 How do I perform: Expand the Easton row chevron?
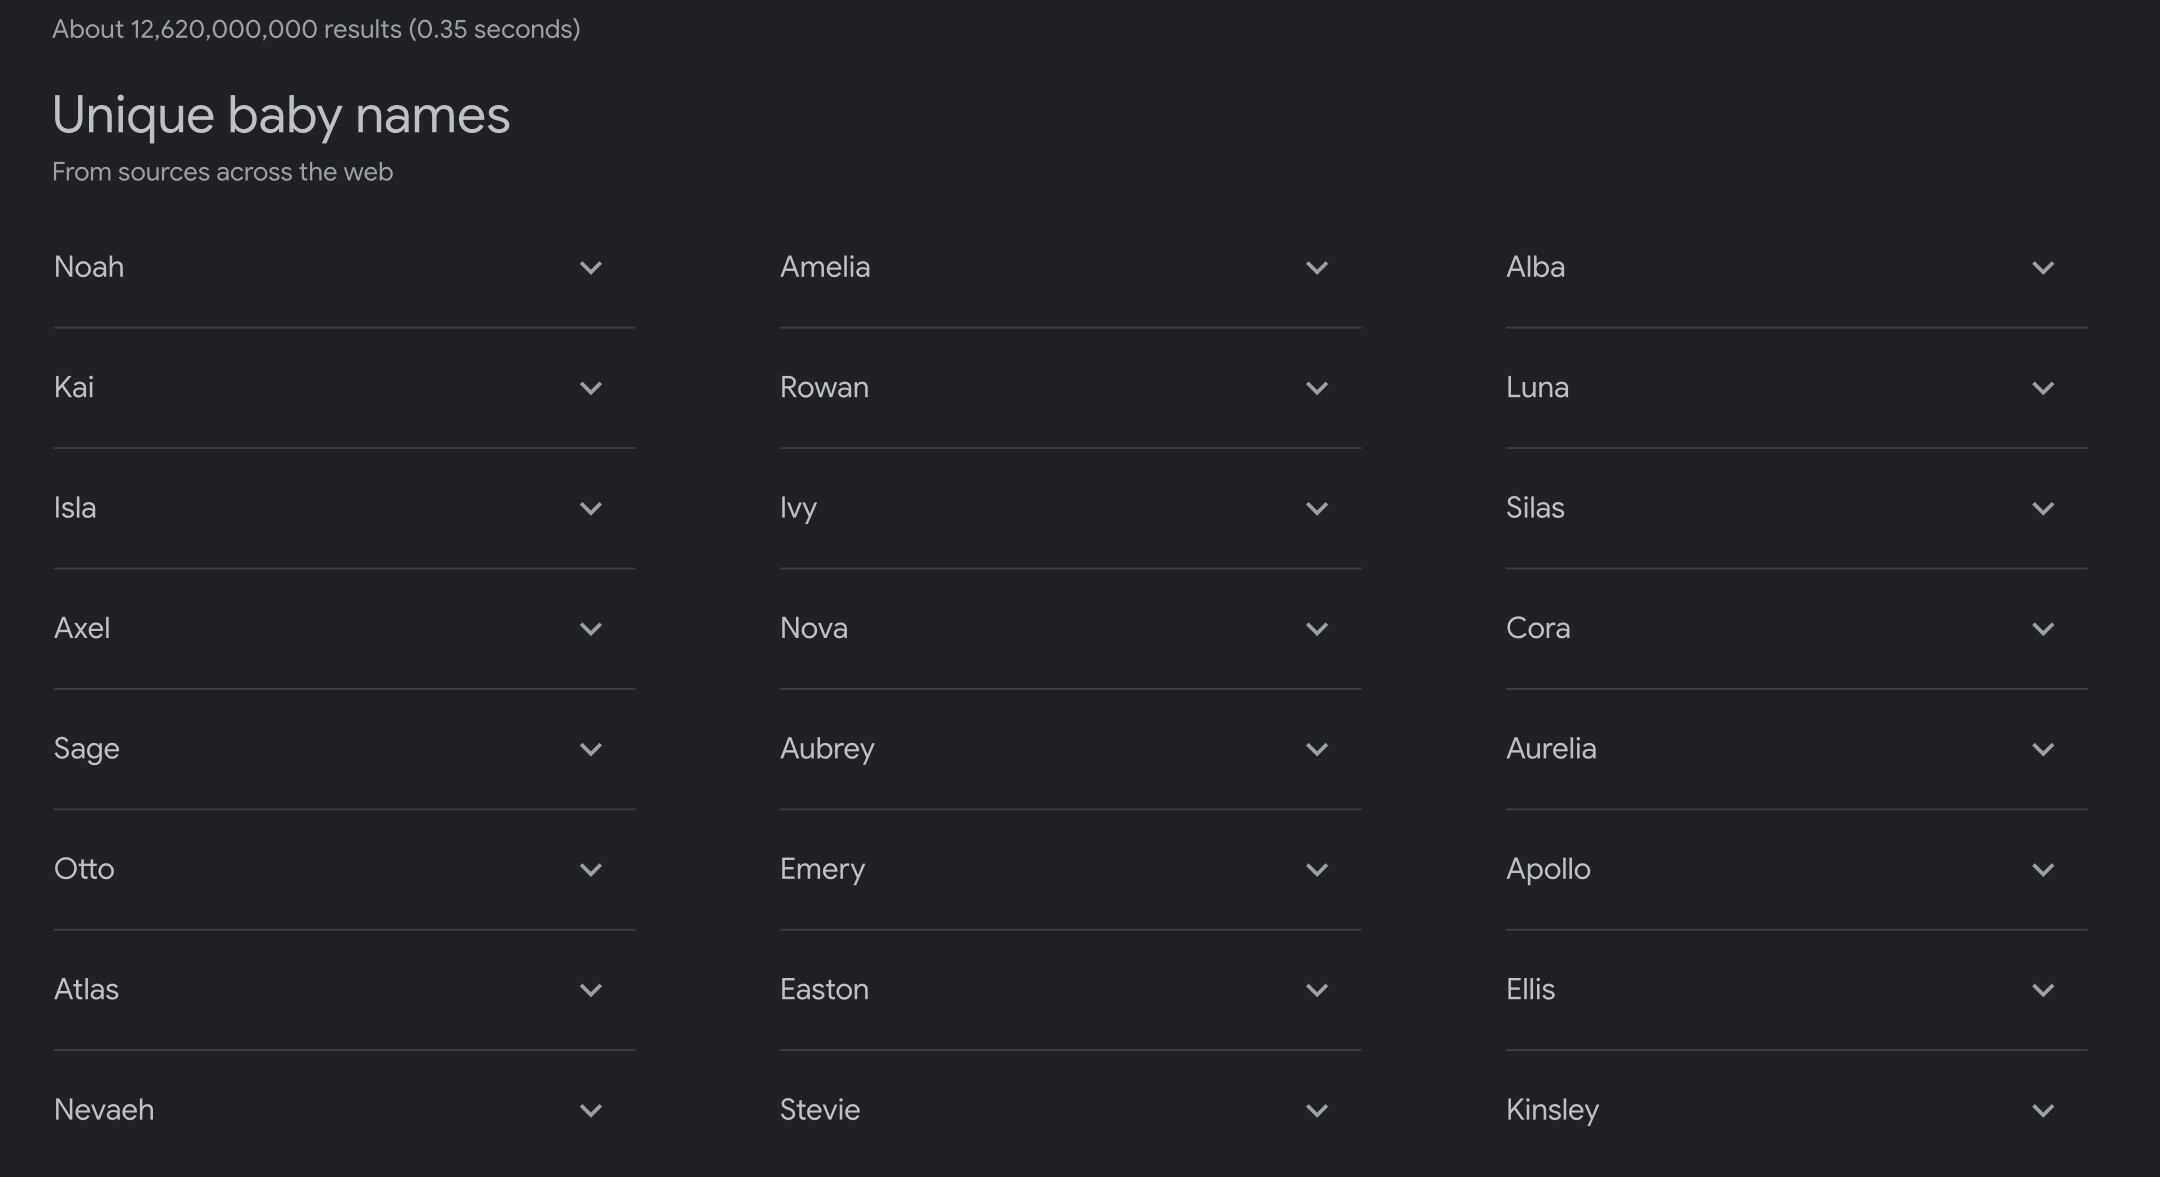[x=1317, y=990]
